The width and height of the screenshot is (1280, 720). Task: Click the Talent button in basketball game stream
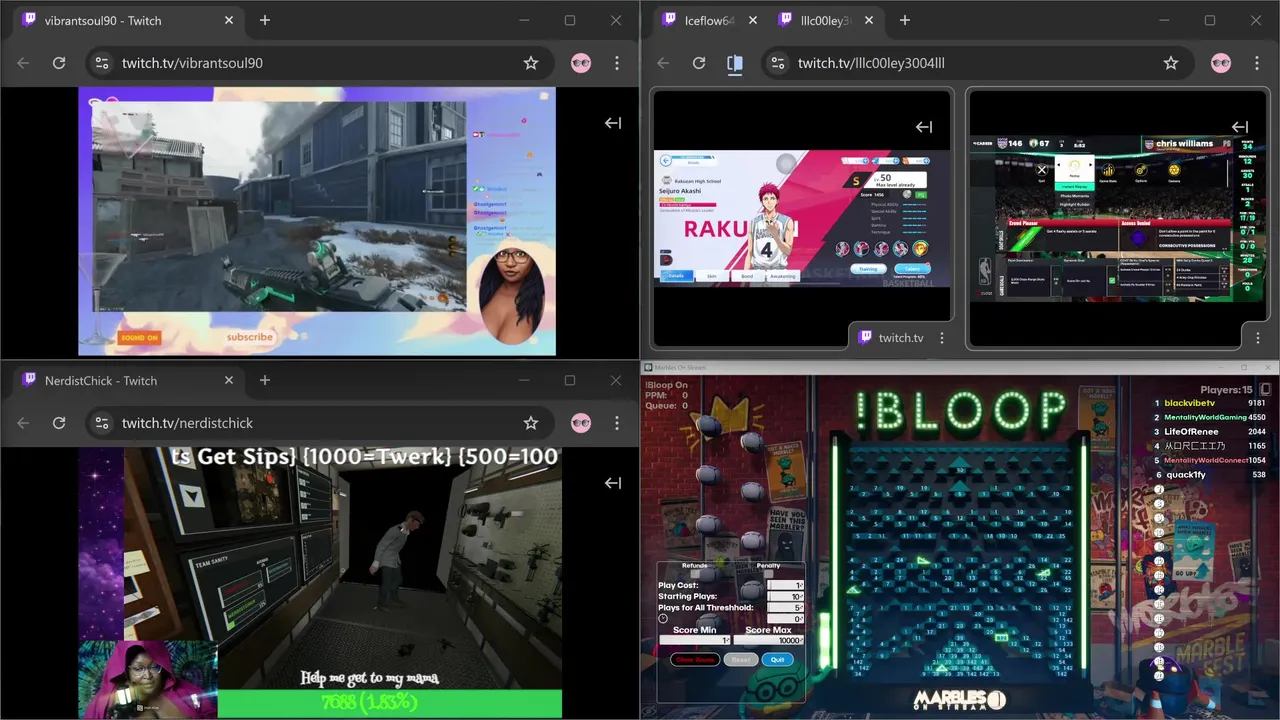(x=912, y=269)
